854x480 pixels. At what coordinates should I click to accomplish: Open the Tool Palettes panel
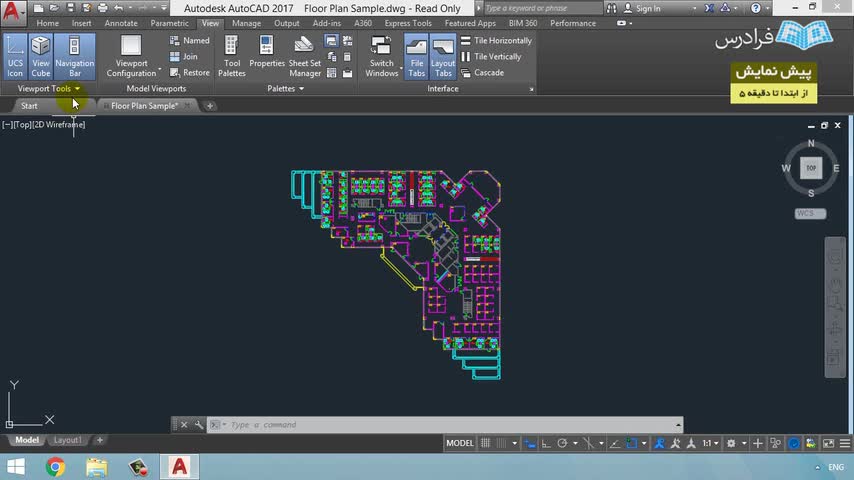232,56
